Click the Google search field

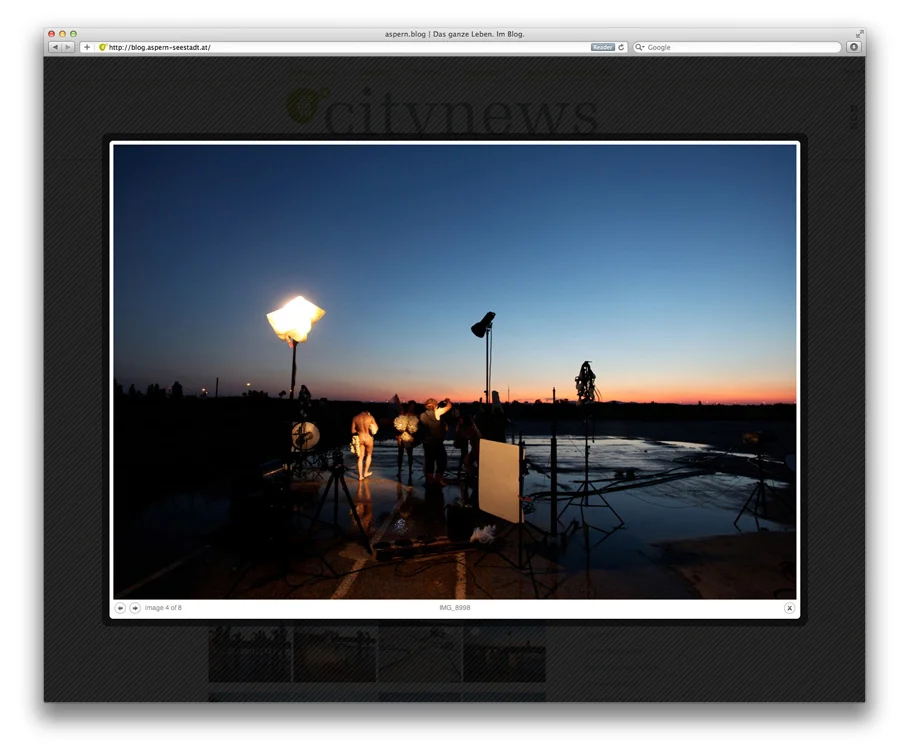(x=737, y=47)
